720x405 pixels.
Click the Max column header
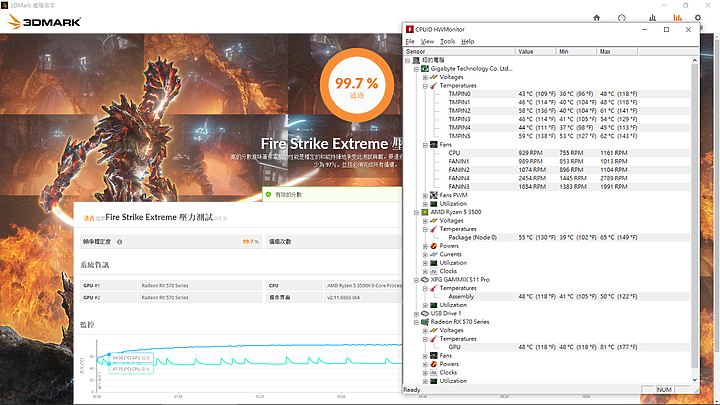617,51
